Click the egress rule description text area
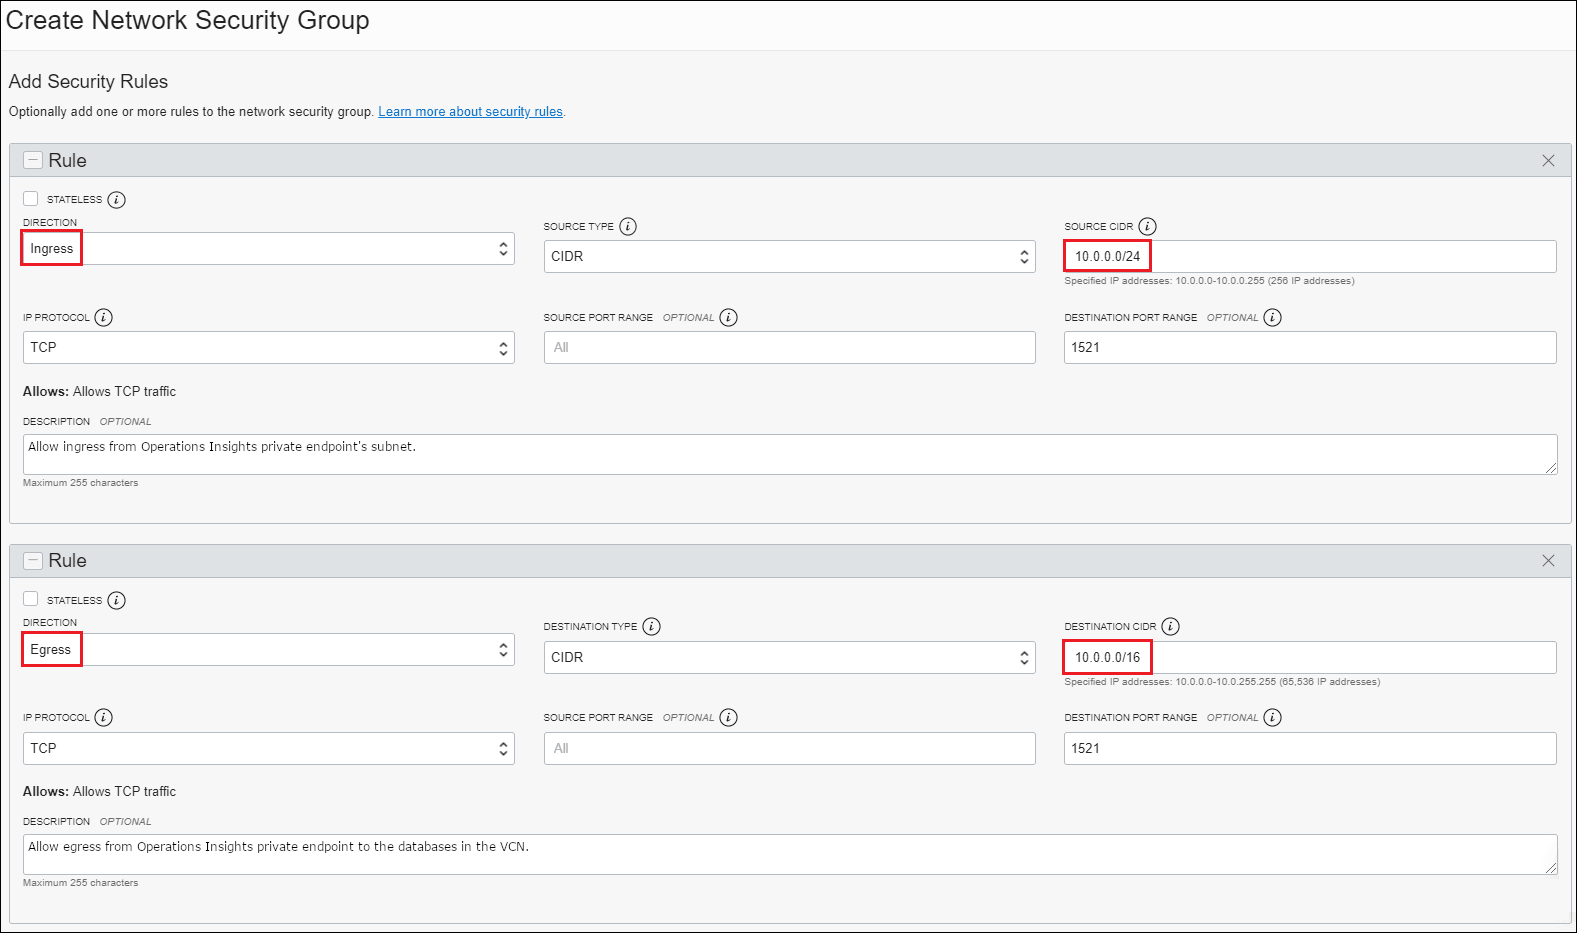1577x933 pixels. pos(789,854)
